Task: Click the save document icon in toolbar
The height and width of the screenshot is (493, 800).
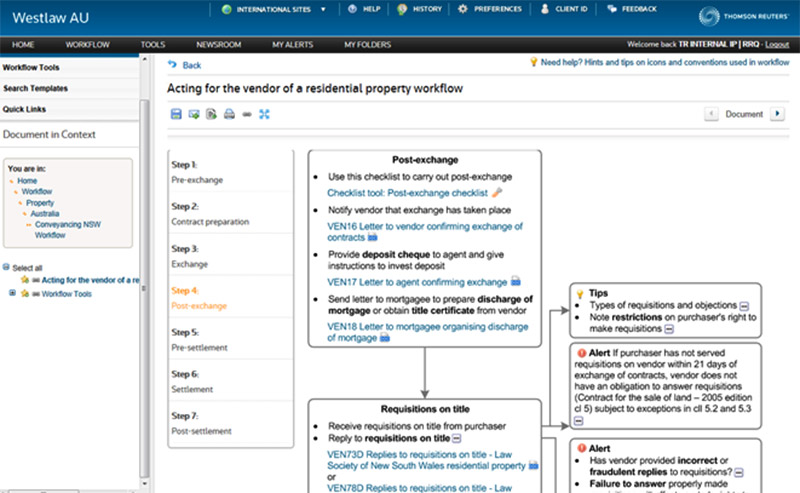Action: 176,115
